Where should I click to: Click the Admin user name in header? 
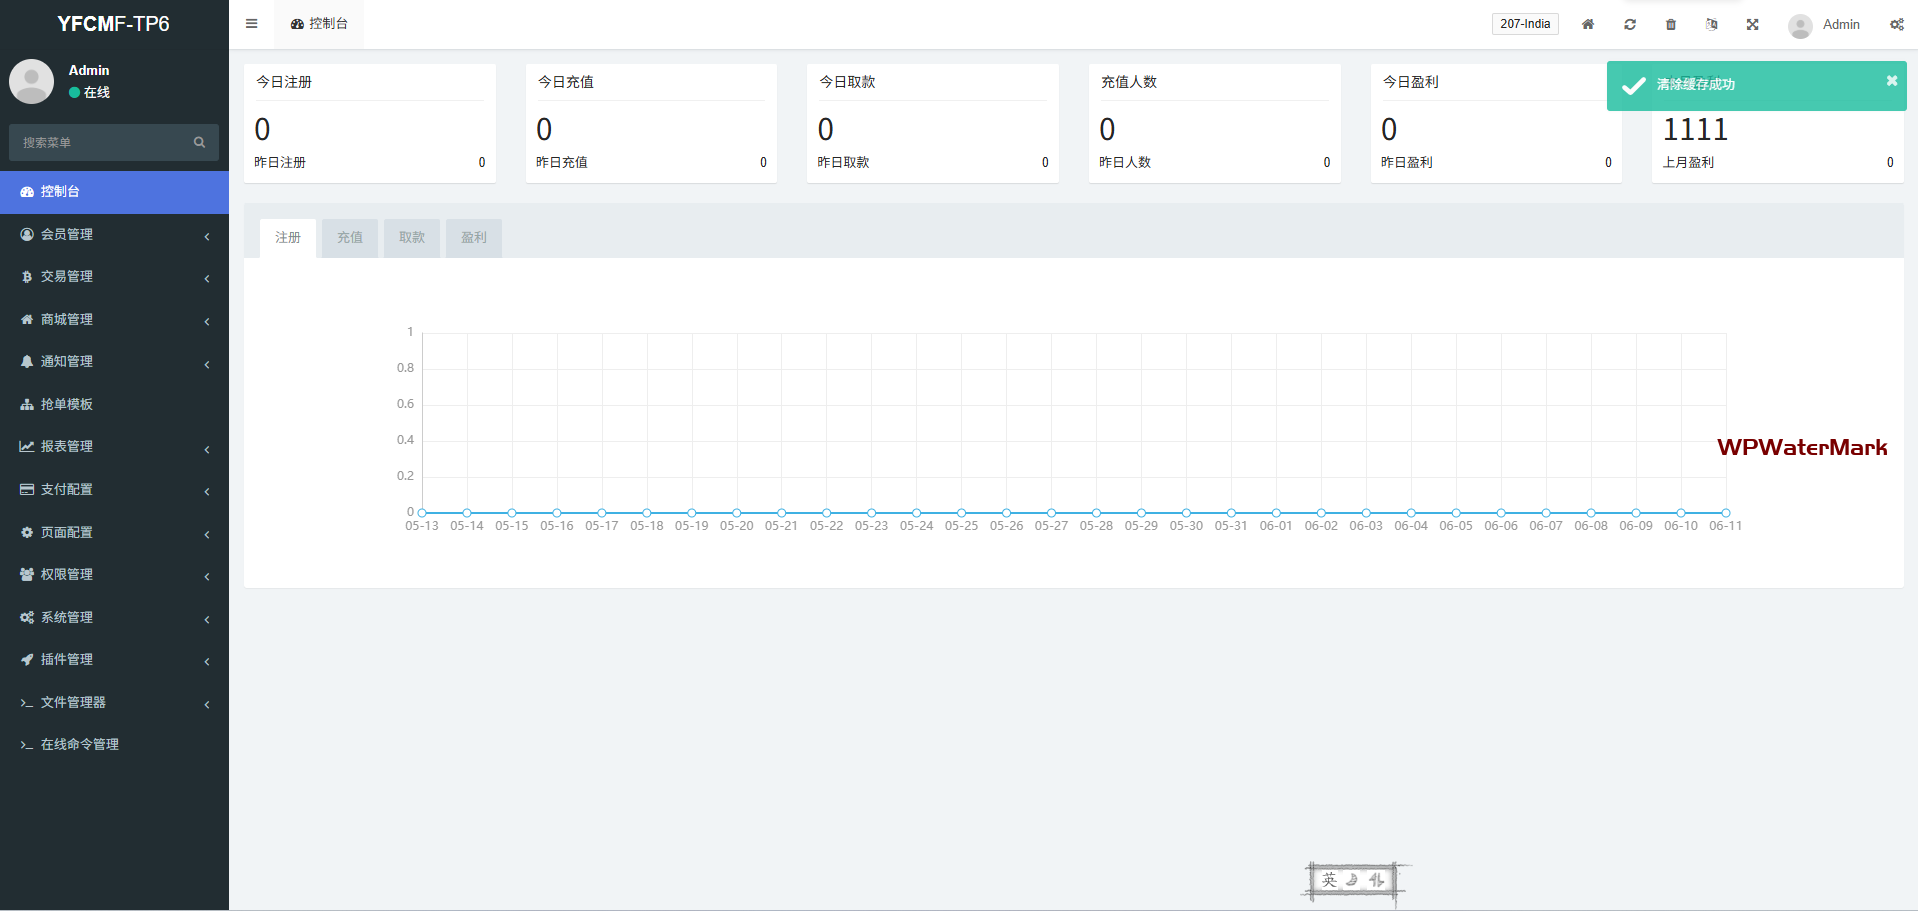tap(1840, 24)
